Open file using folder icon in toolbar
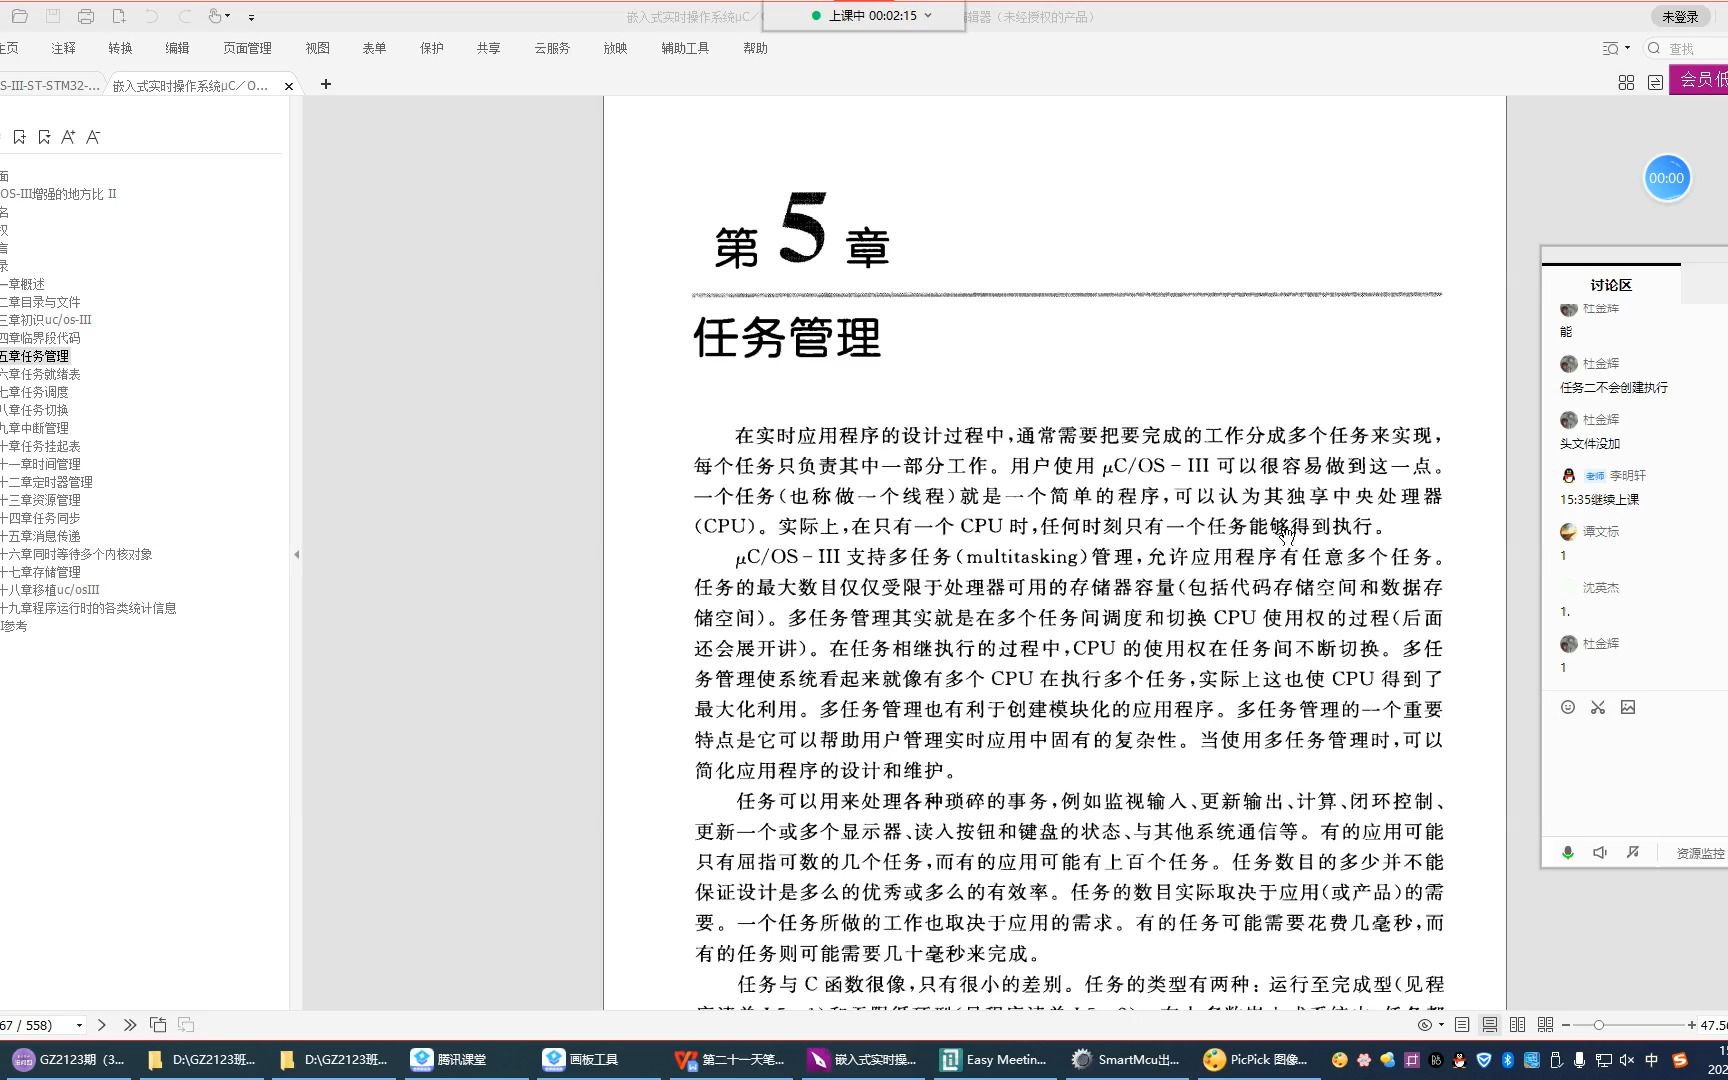Screen dimensions: 1728x1080 [20, 16]
